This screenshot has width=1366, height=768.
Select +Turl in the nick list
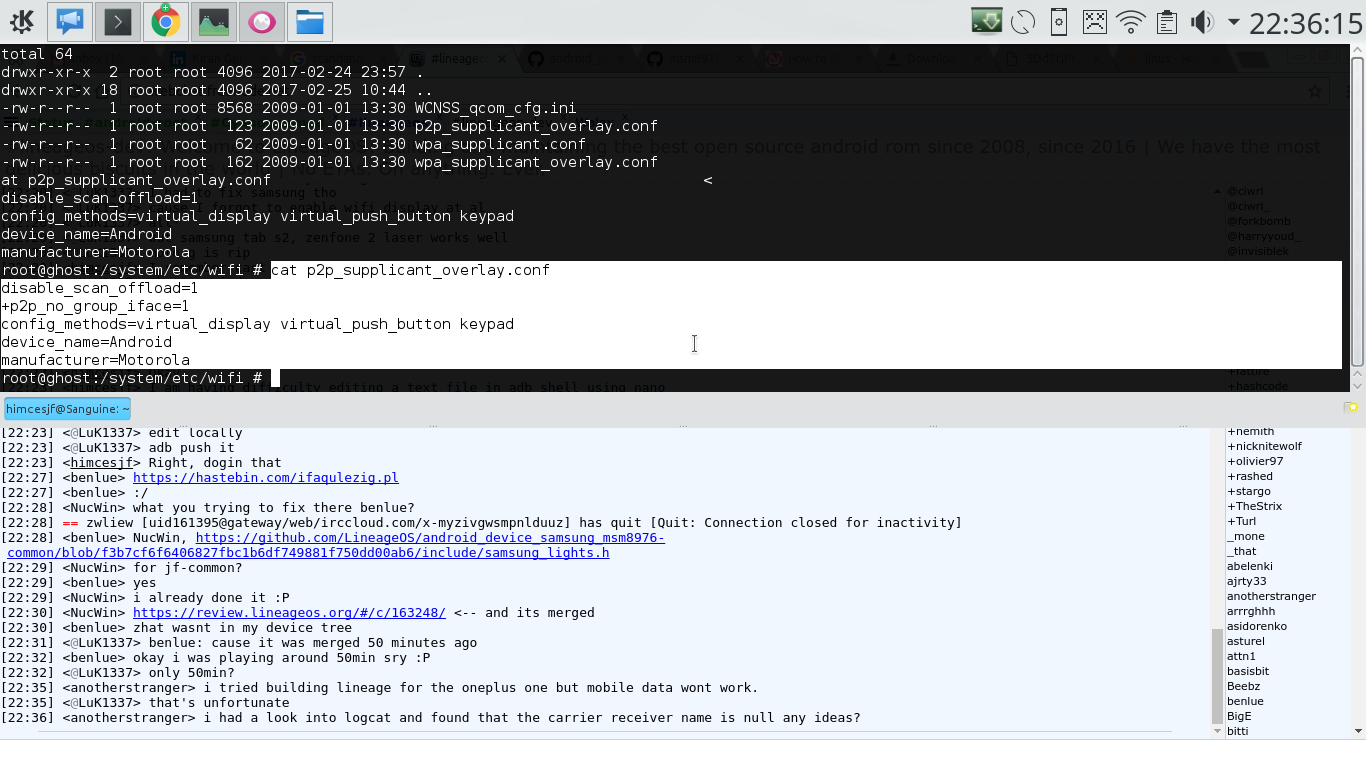(x=1242, y=521)
